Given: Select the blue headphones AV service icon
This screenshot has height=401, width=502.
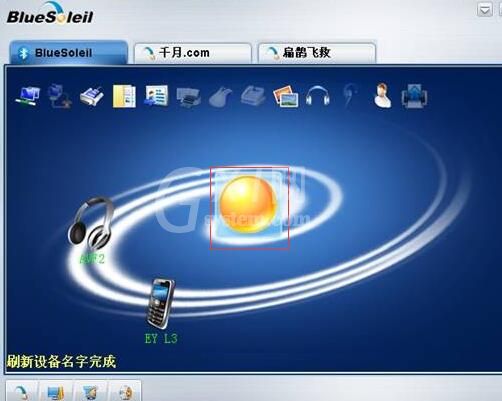Looking at the screenshot, I should 317,96.
